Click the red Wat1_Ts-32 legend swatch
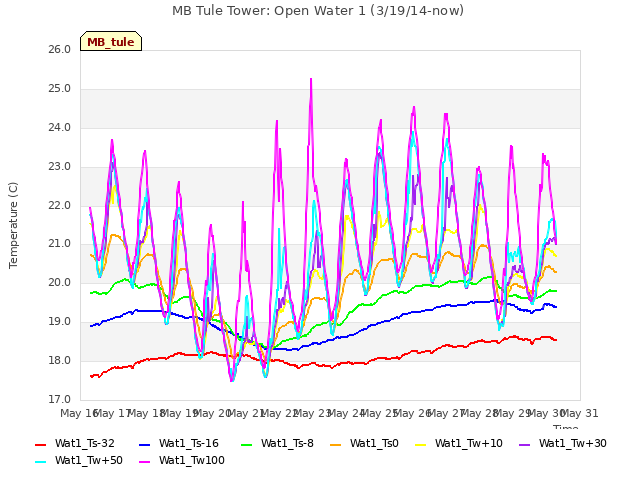This screenshot has width=640, height=480. tap(41, 445)
